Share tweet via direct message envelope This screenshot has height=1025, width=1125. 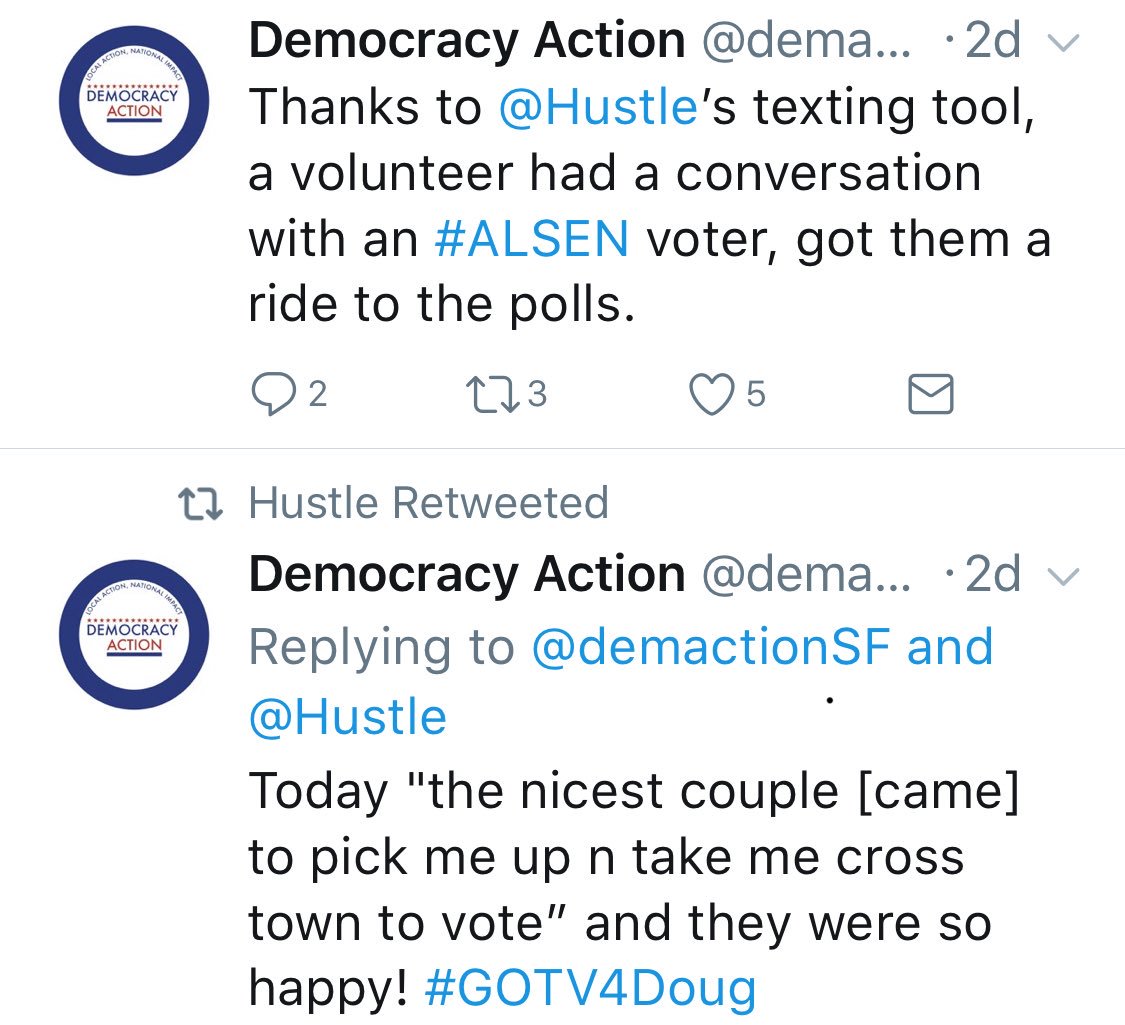[x=930, y=396]
